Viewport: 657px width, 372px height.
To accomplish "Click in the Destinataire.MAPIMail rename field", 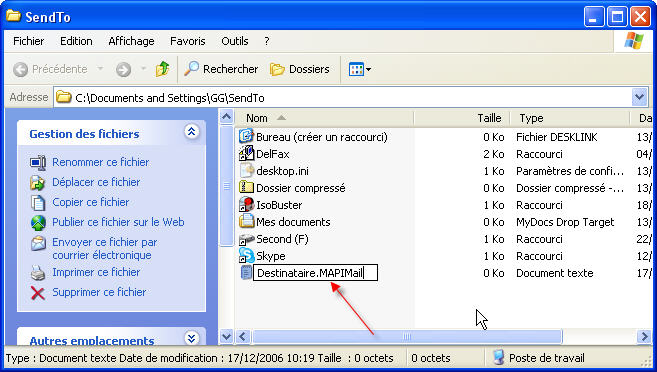I will point(316,273).
